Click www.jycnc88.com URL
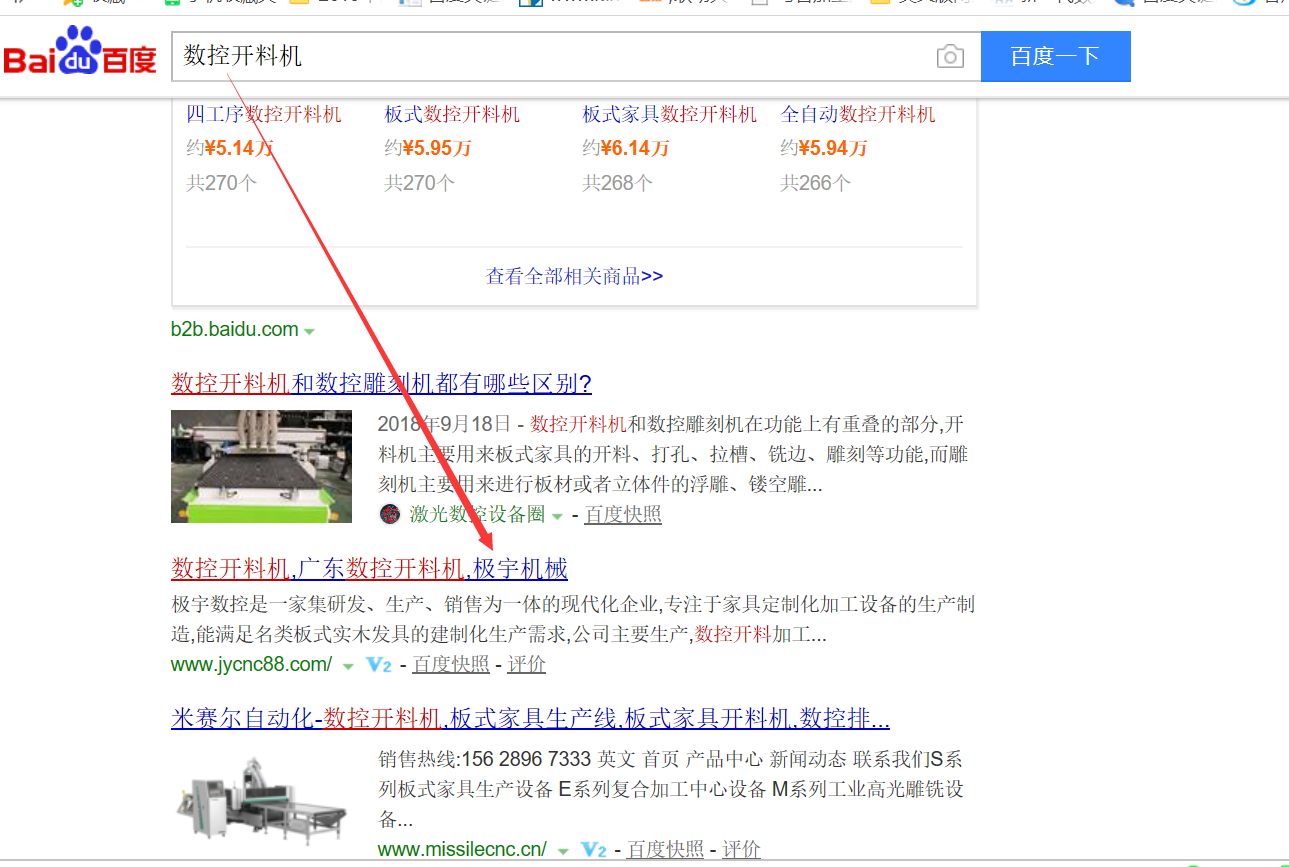Image resolution: width=1289 pixels, height=867 pixels. [251, 664]
